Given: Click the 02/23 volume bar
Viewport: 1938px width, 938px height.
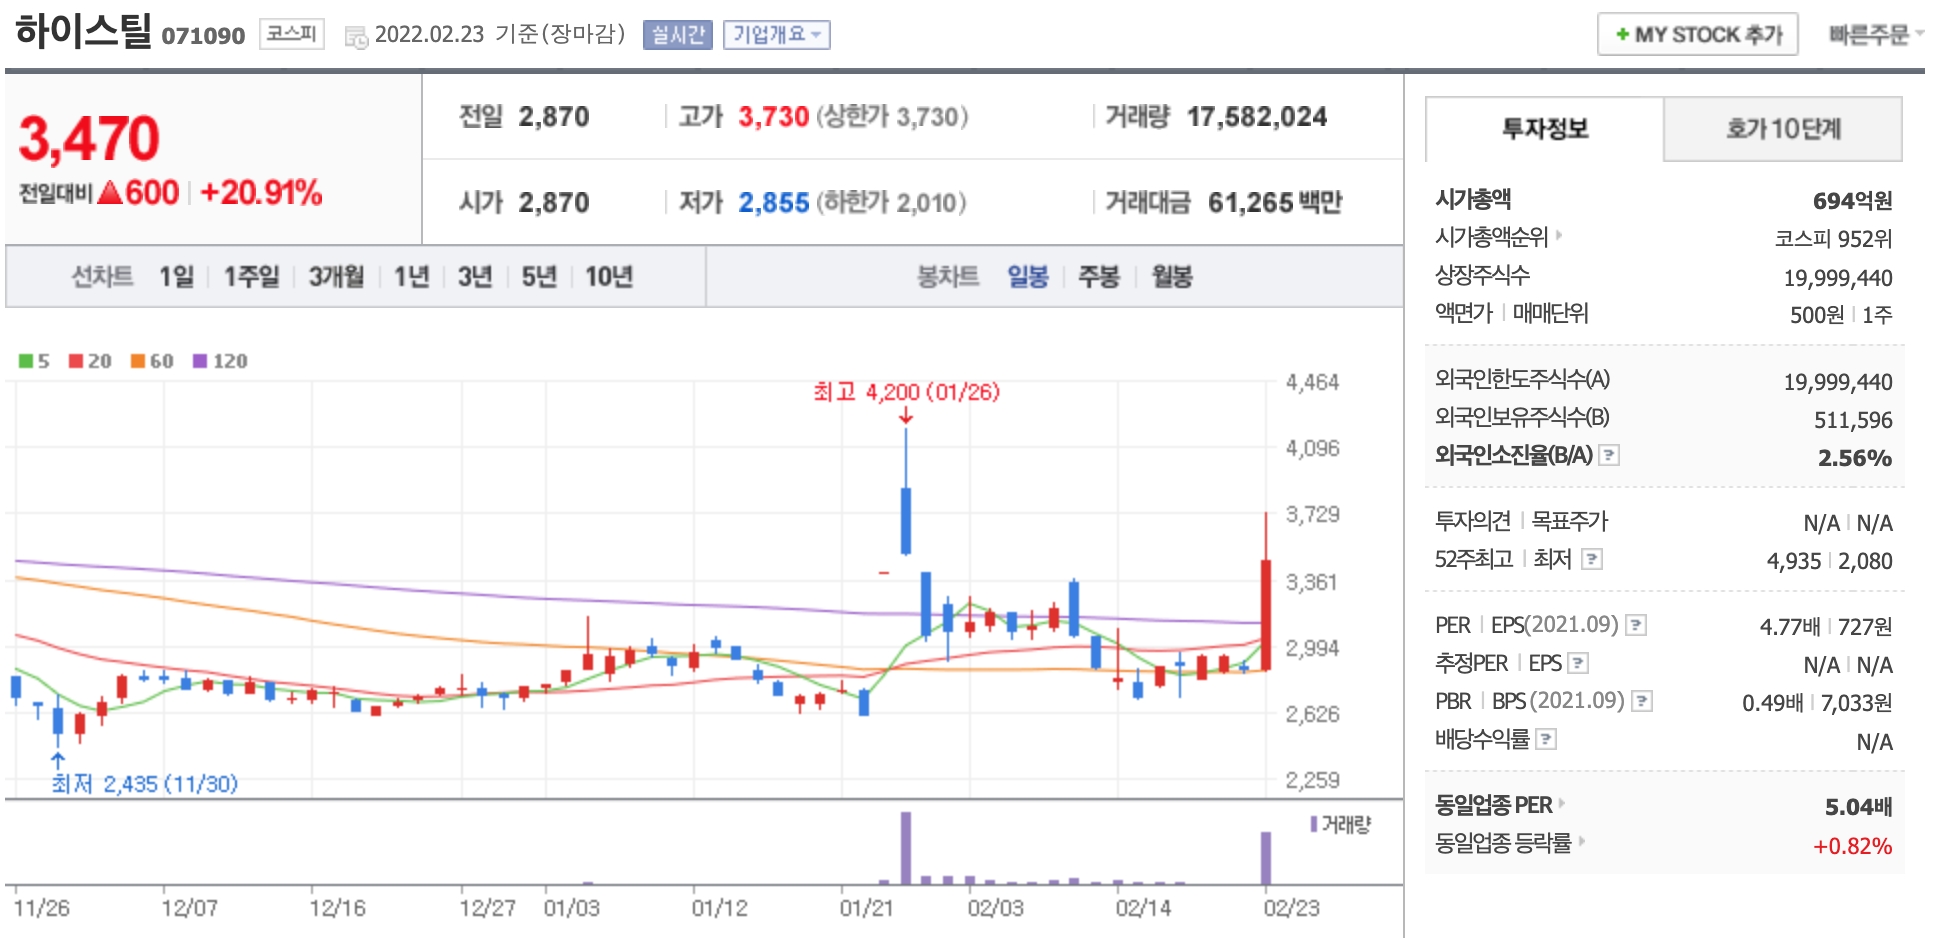Looking at the screenshot, I should pyautogui.click(x=1265, y=858).
